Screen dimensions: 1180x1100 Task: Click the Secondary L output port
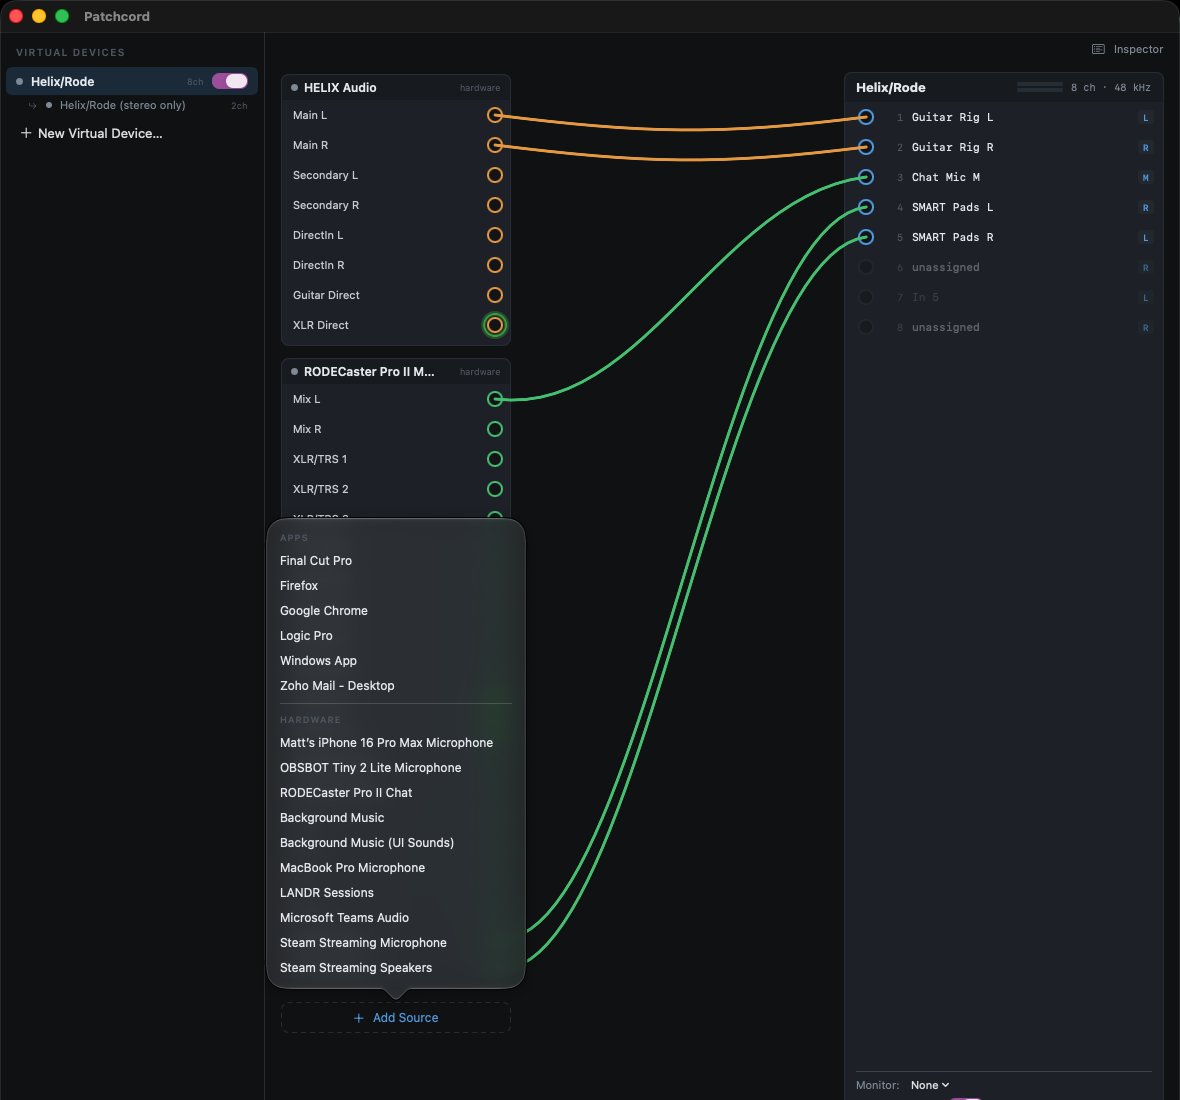tap(494, 175)
